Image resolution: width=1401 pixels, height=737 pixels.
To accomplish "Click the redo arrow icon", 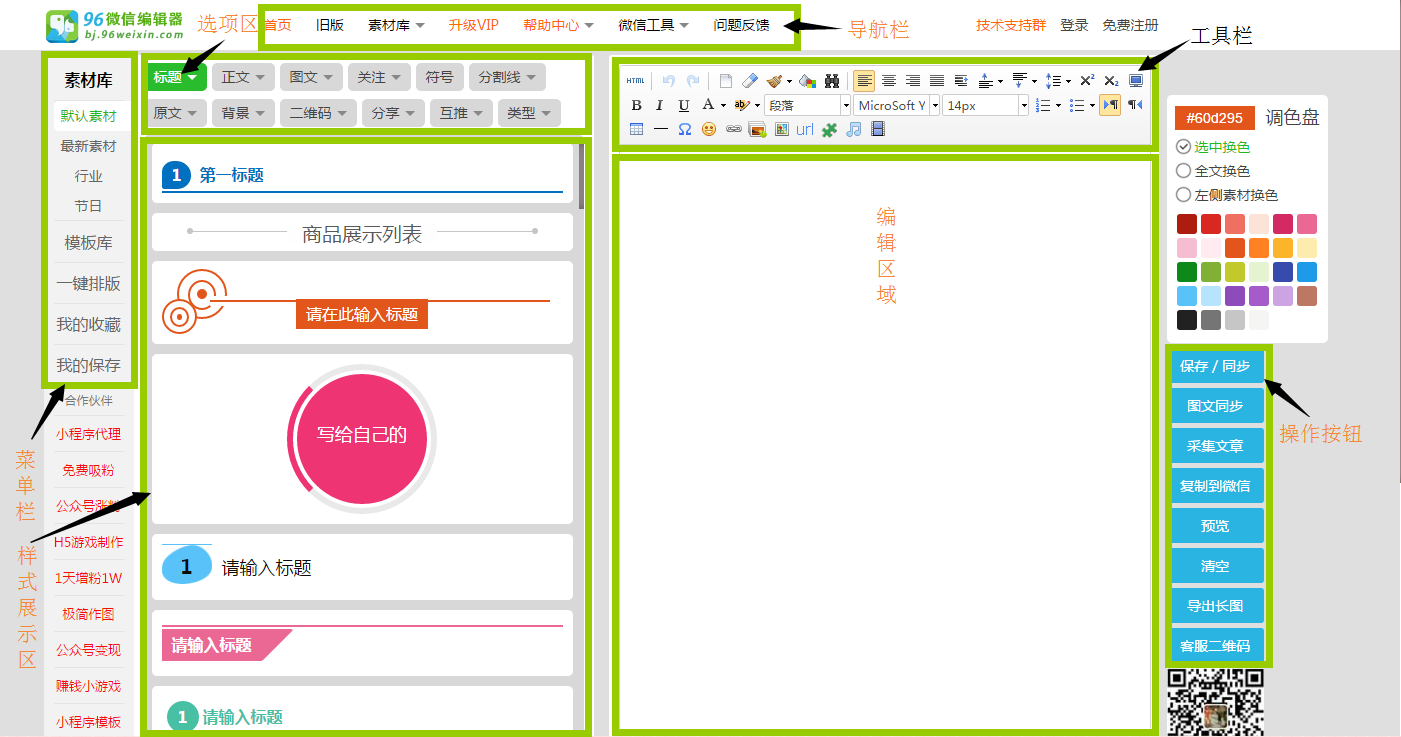I will 693,81.
